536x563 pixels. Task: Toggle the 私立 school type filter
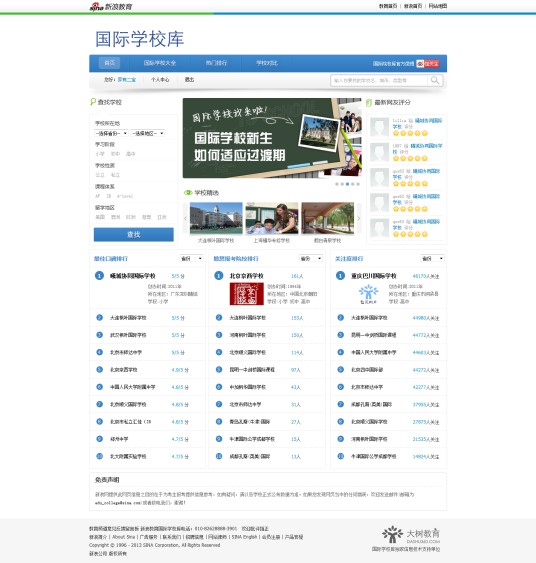(115, 175)
